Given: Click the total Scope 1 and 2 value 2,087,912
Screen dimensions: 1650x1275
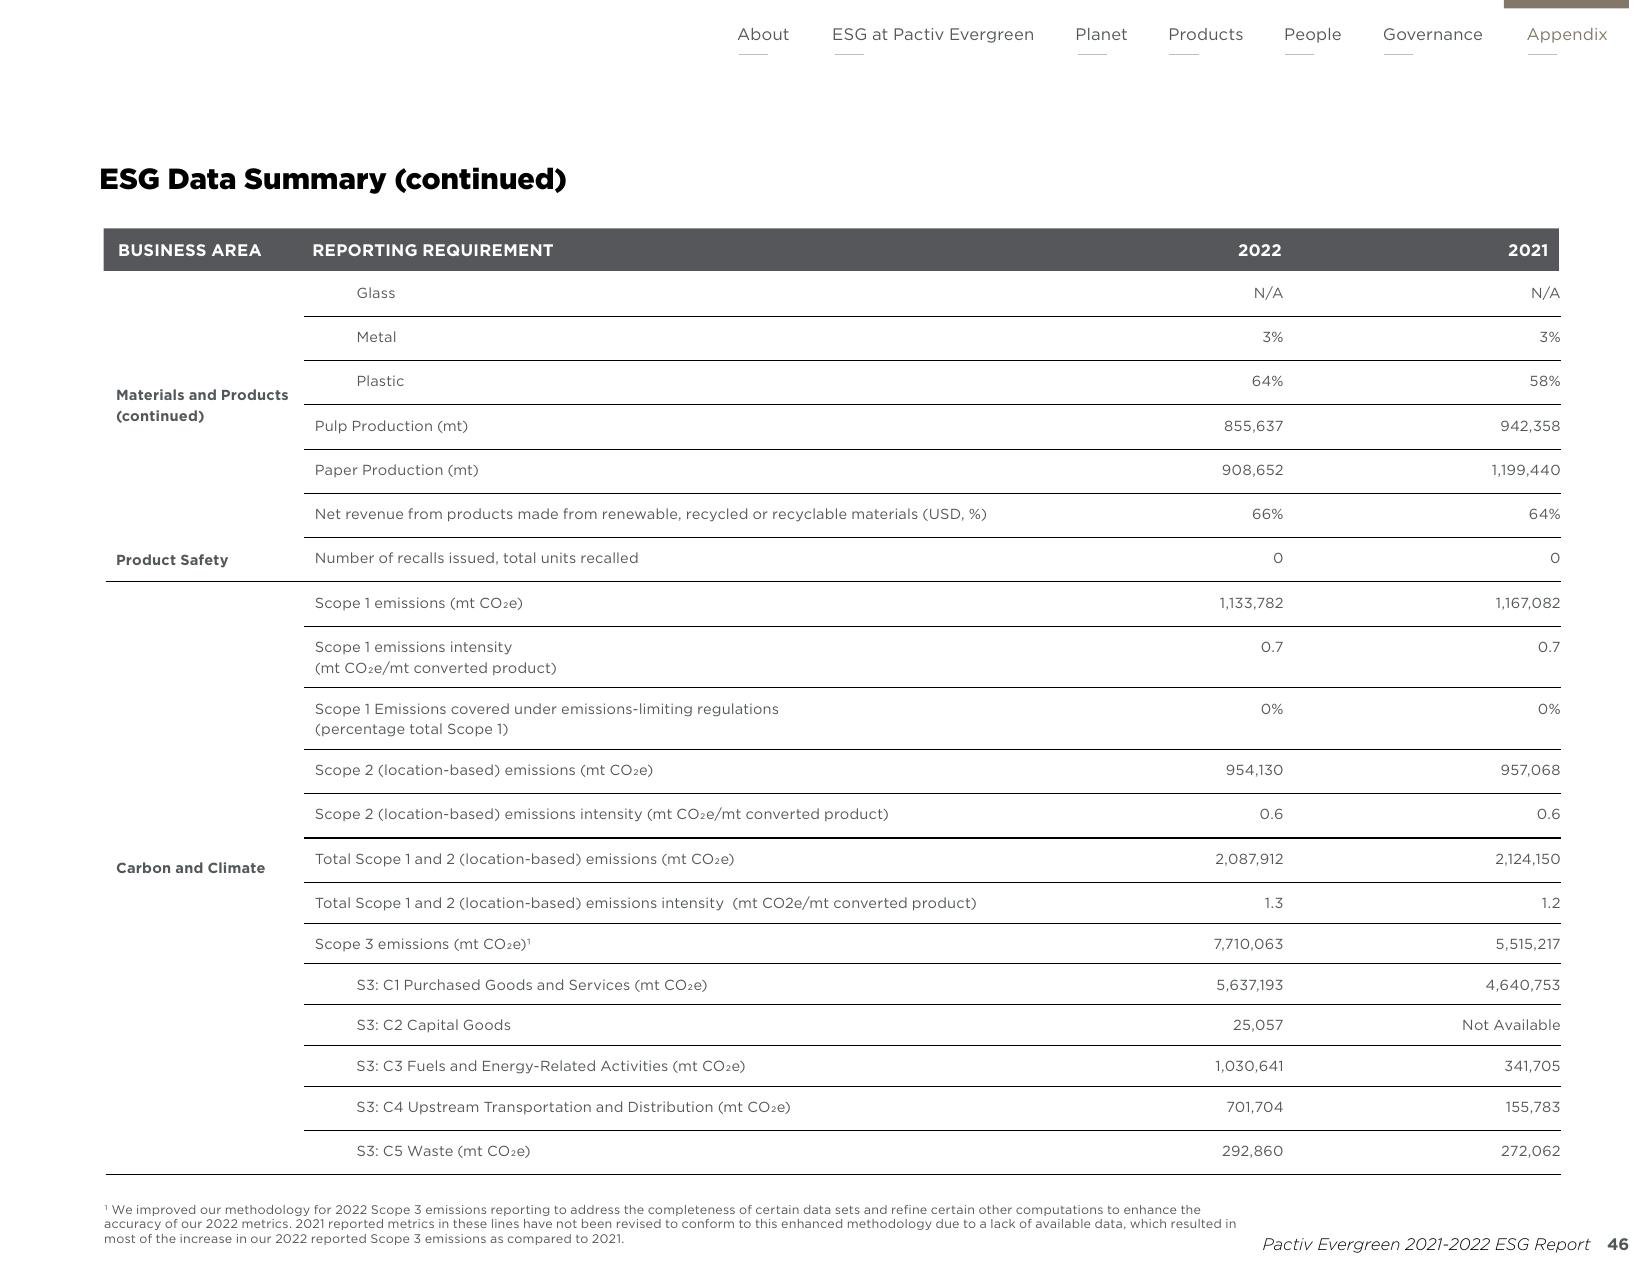Looking at the screenshot, I should point(1249,859).
